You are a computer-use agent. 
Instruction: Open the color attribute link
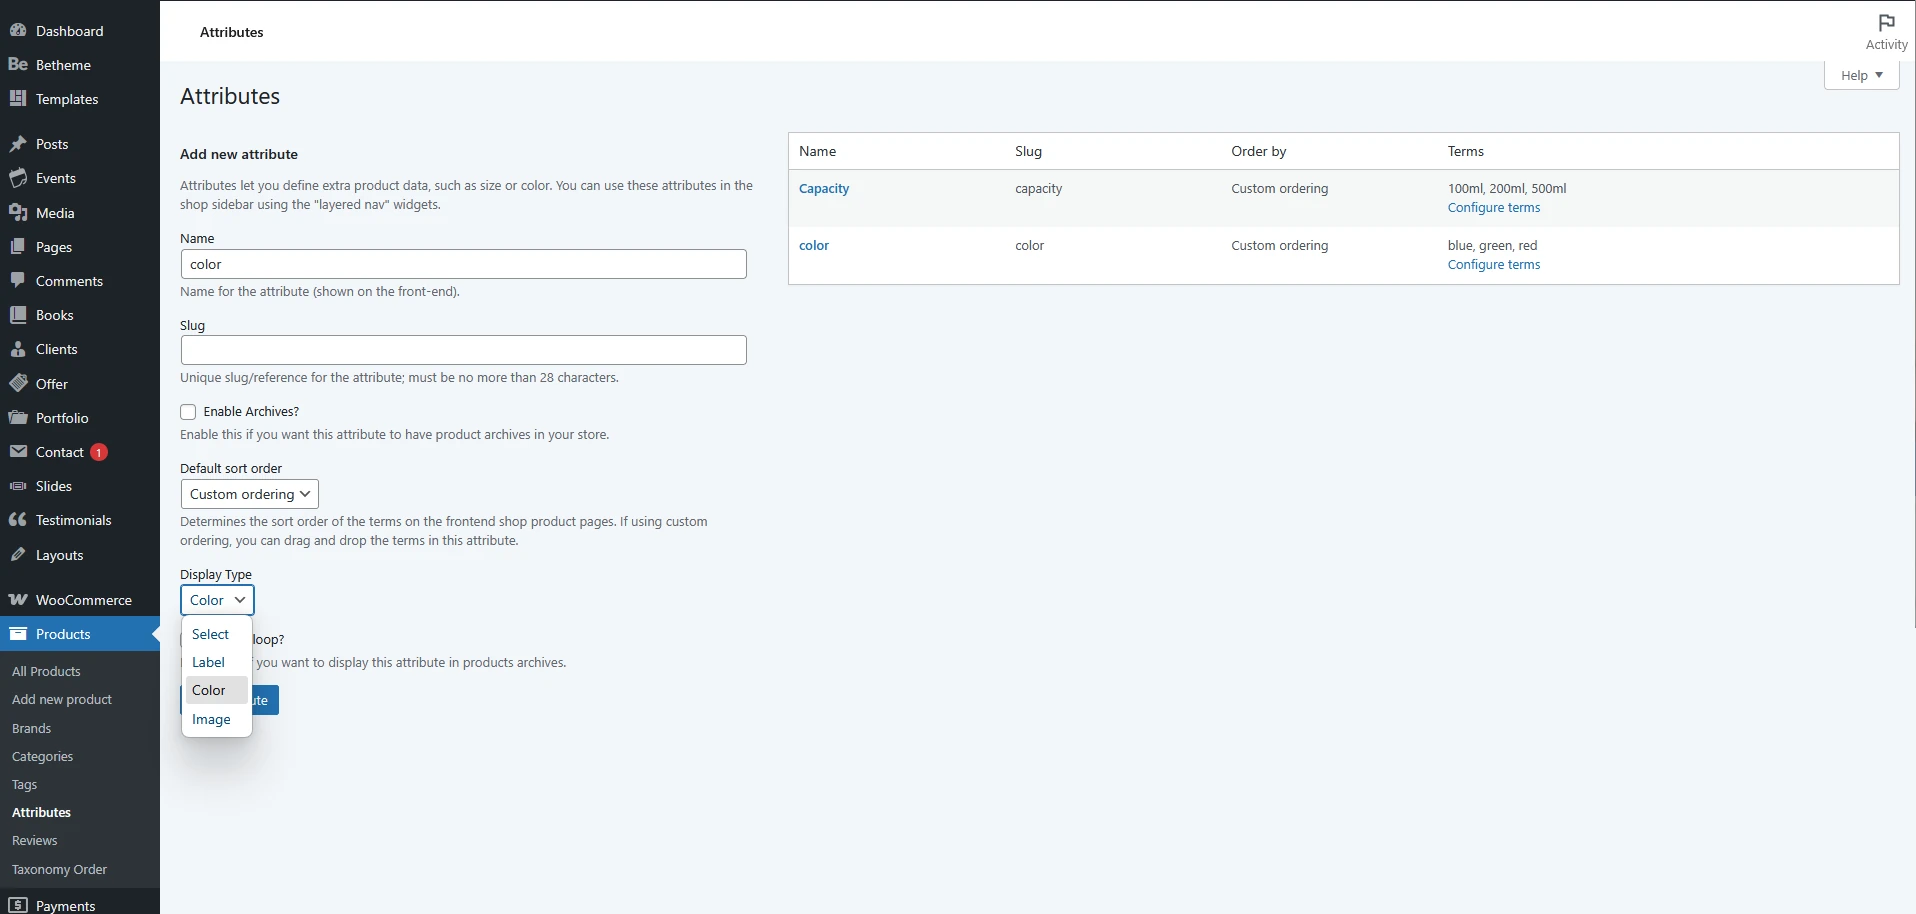[813, 245]
